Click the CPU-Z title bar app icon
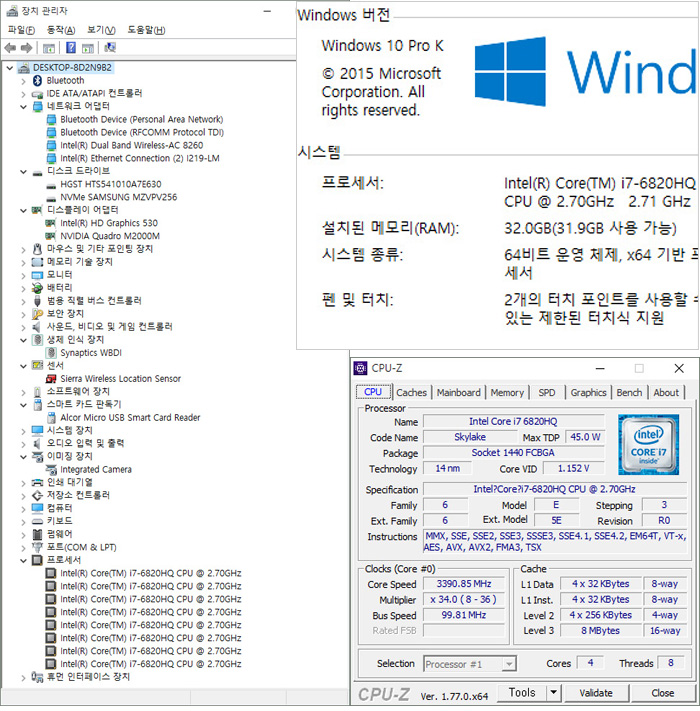700x711 pixels. click(x=360, y=369)
